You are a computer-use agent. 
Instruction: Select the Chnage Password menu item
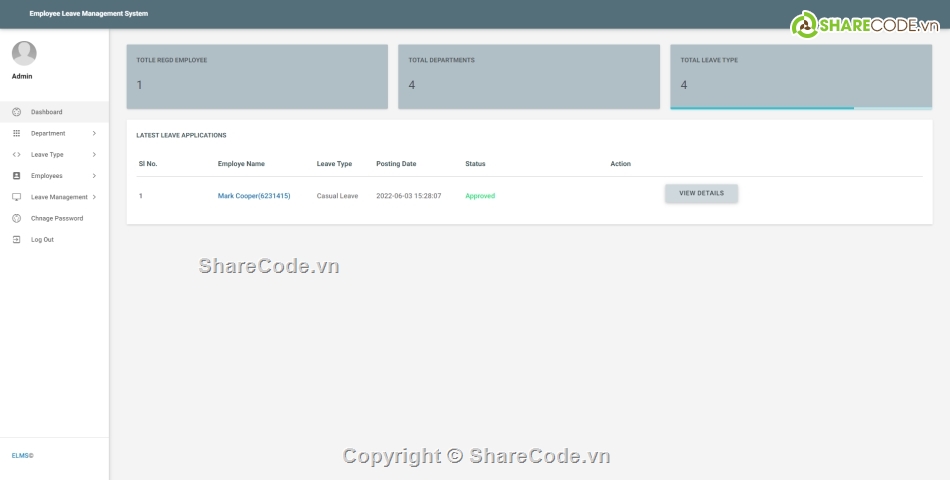pos(57,218)
